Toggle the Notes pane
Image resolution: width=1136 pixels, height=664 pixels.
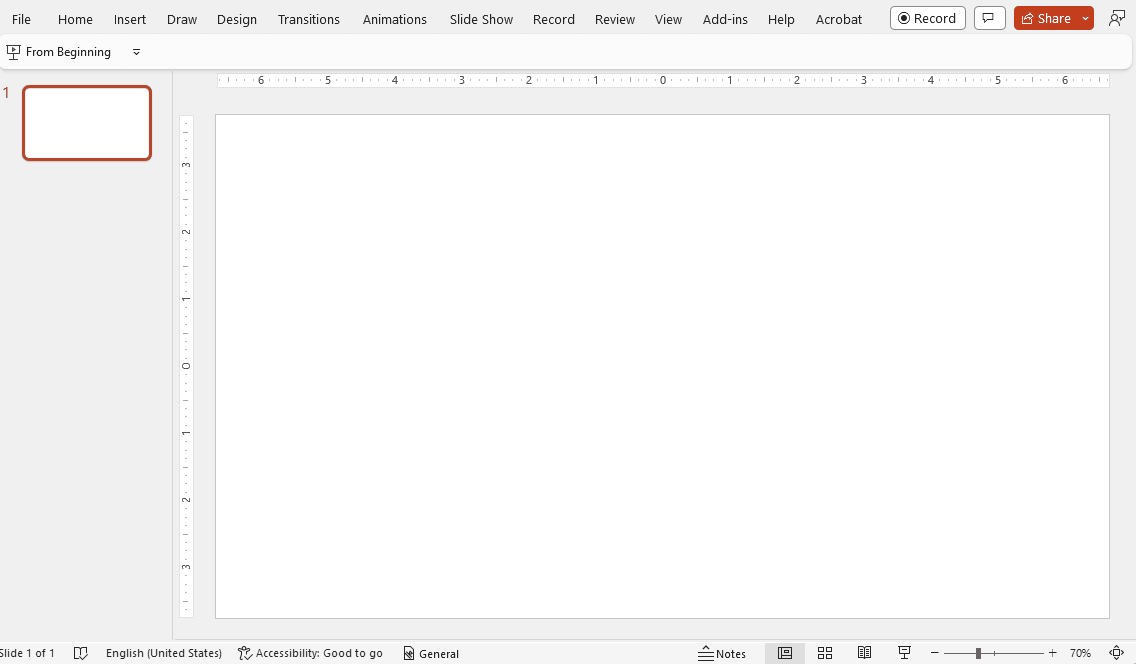(722, 653)
